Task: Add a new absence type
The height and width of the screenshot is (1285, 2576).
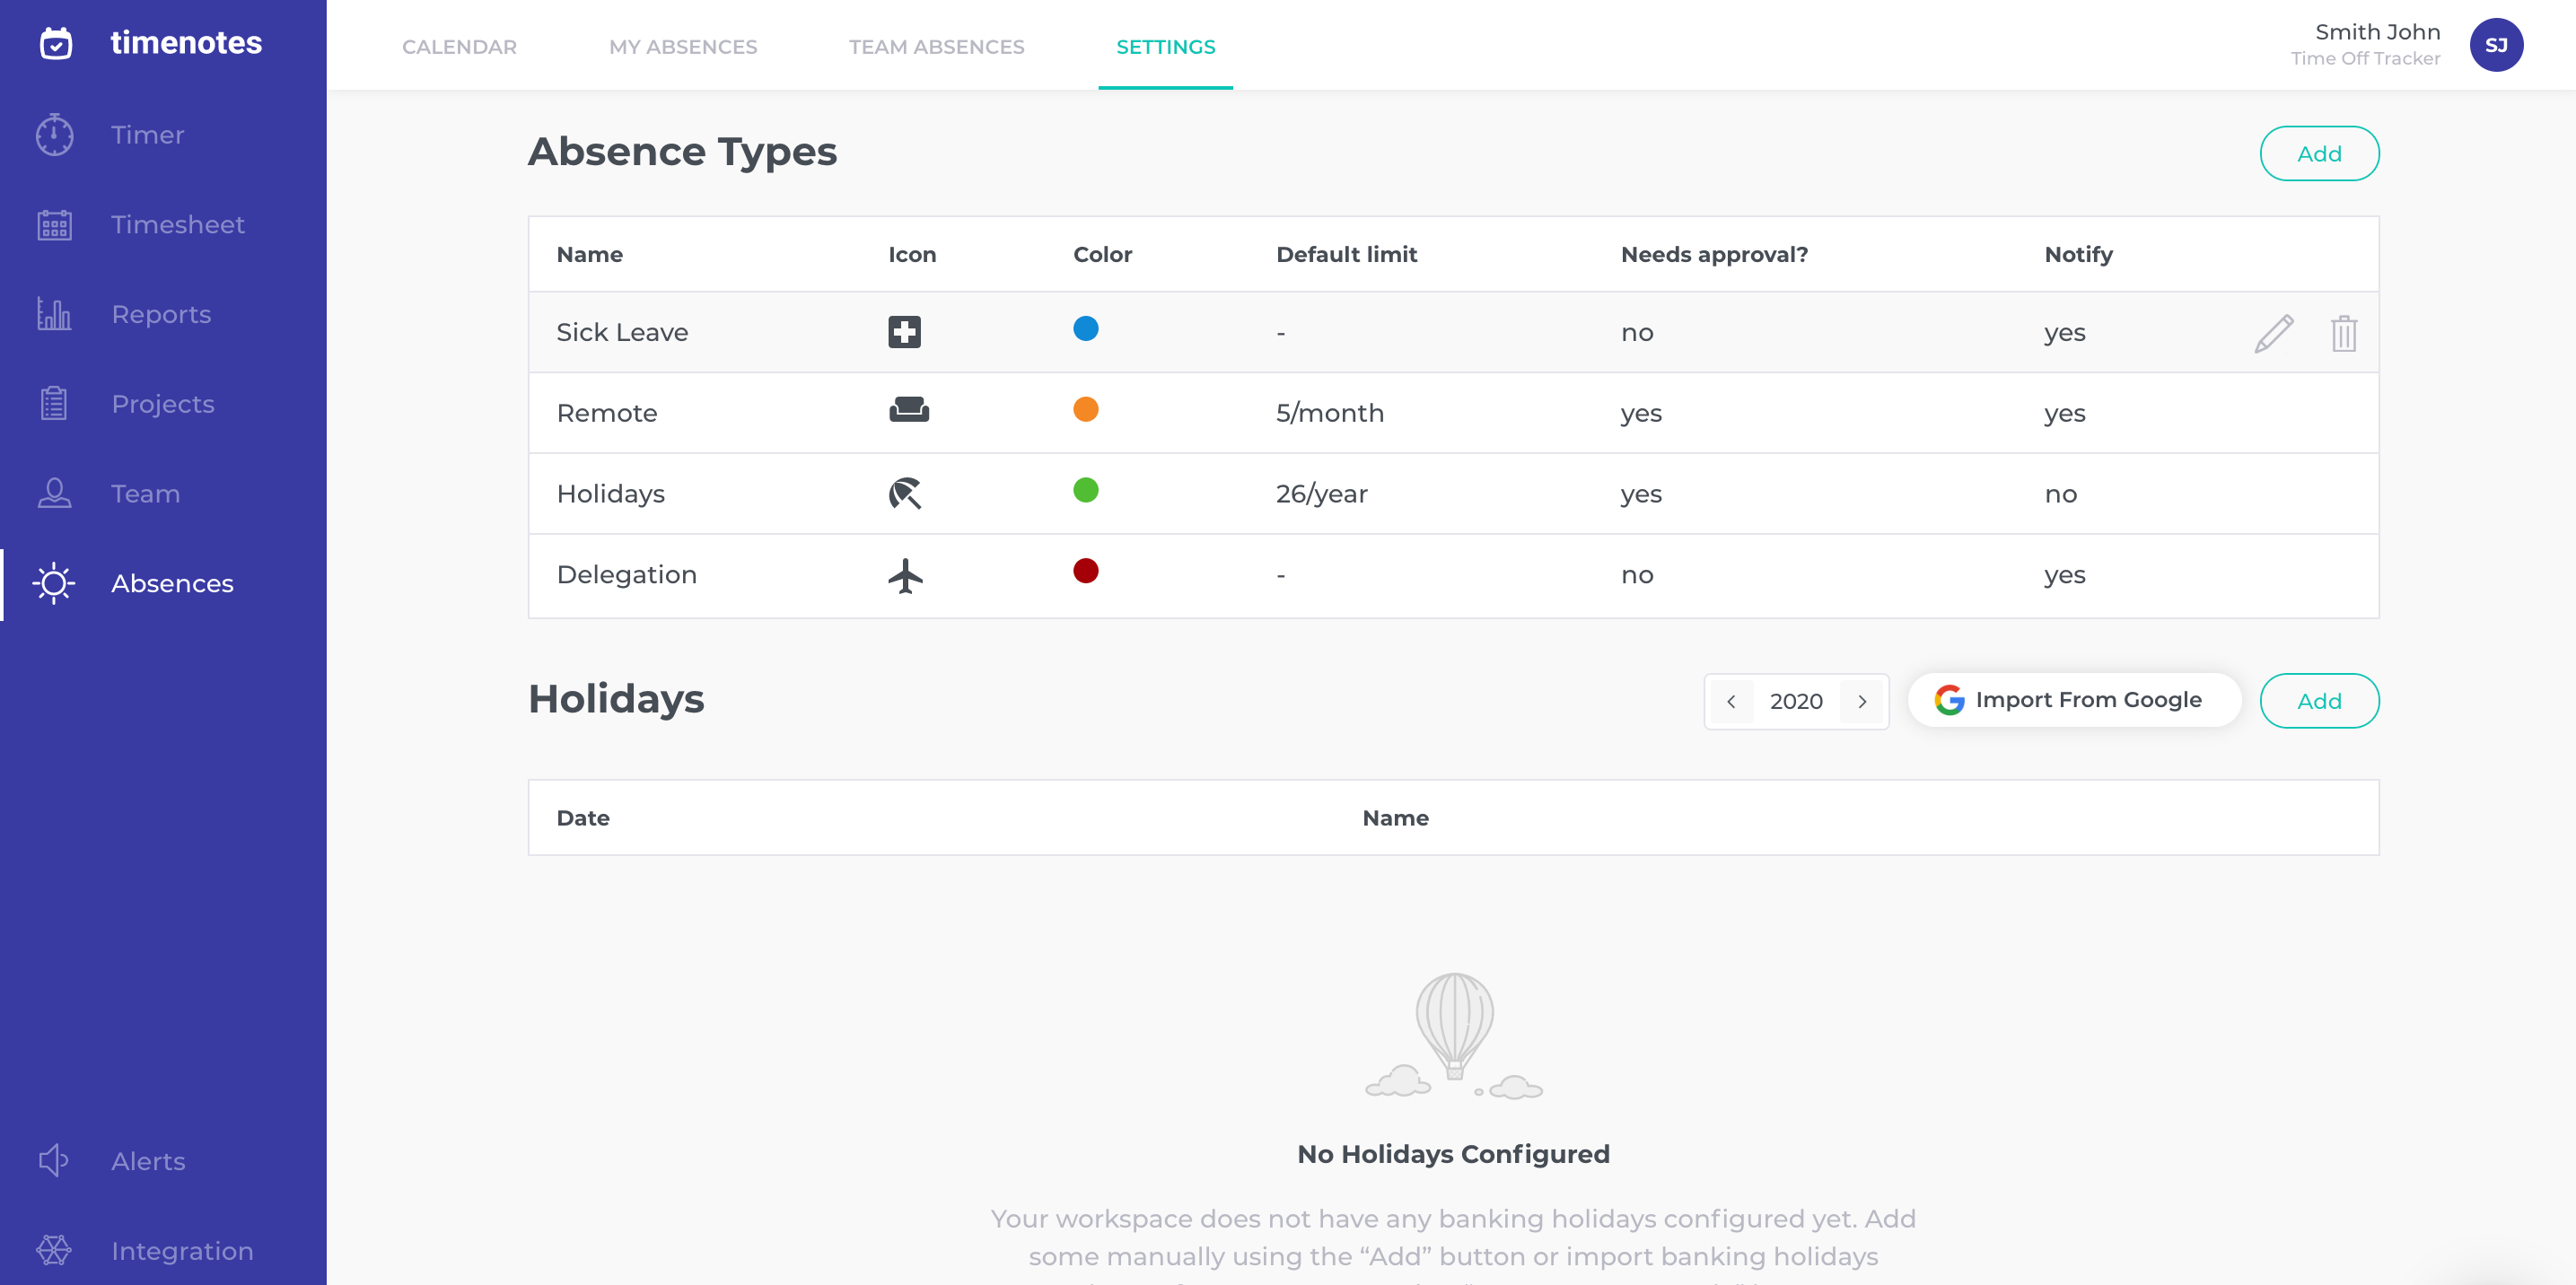Action: [2318, 154]
